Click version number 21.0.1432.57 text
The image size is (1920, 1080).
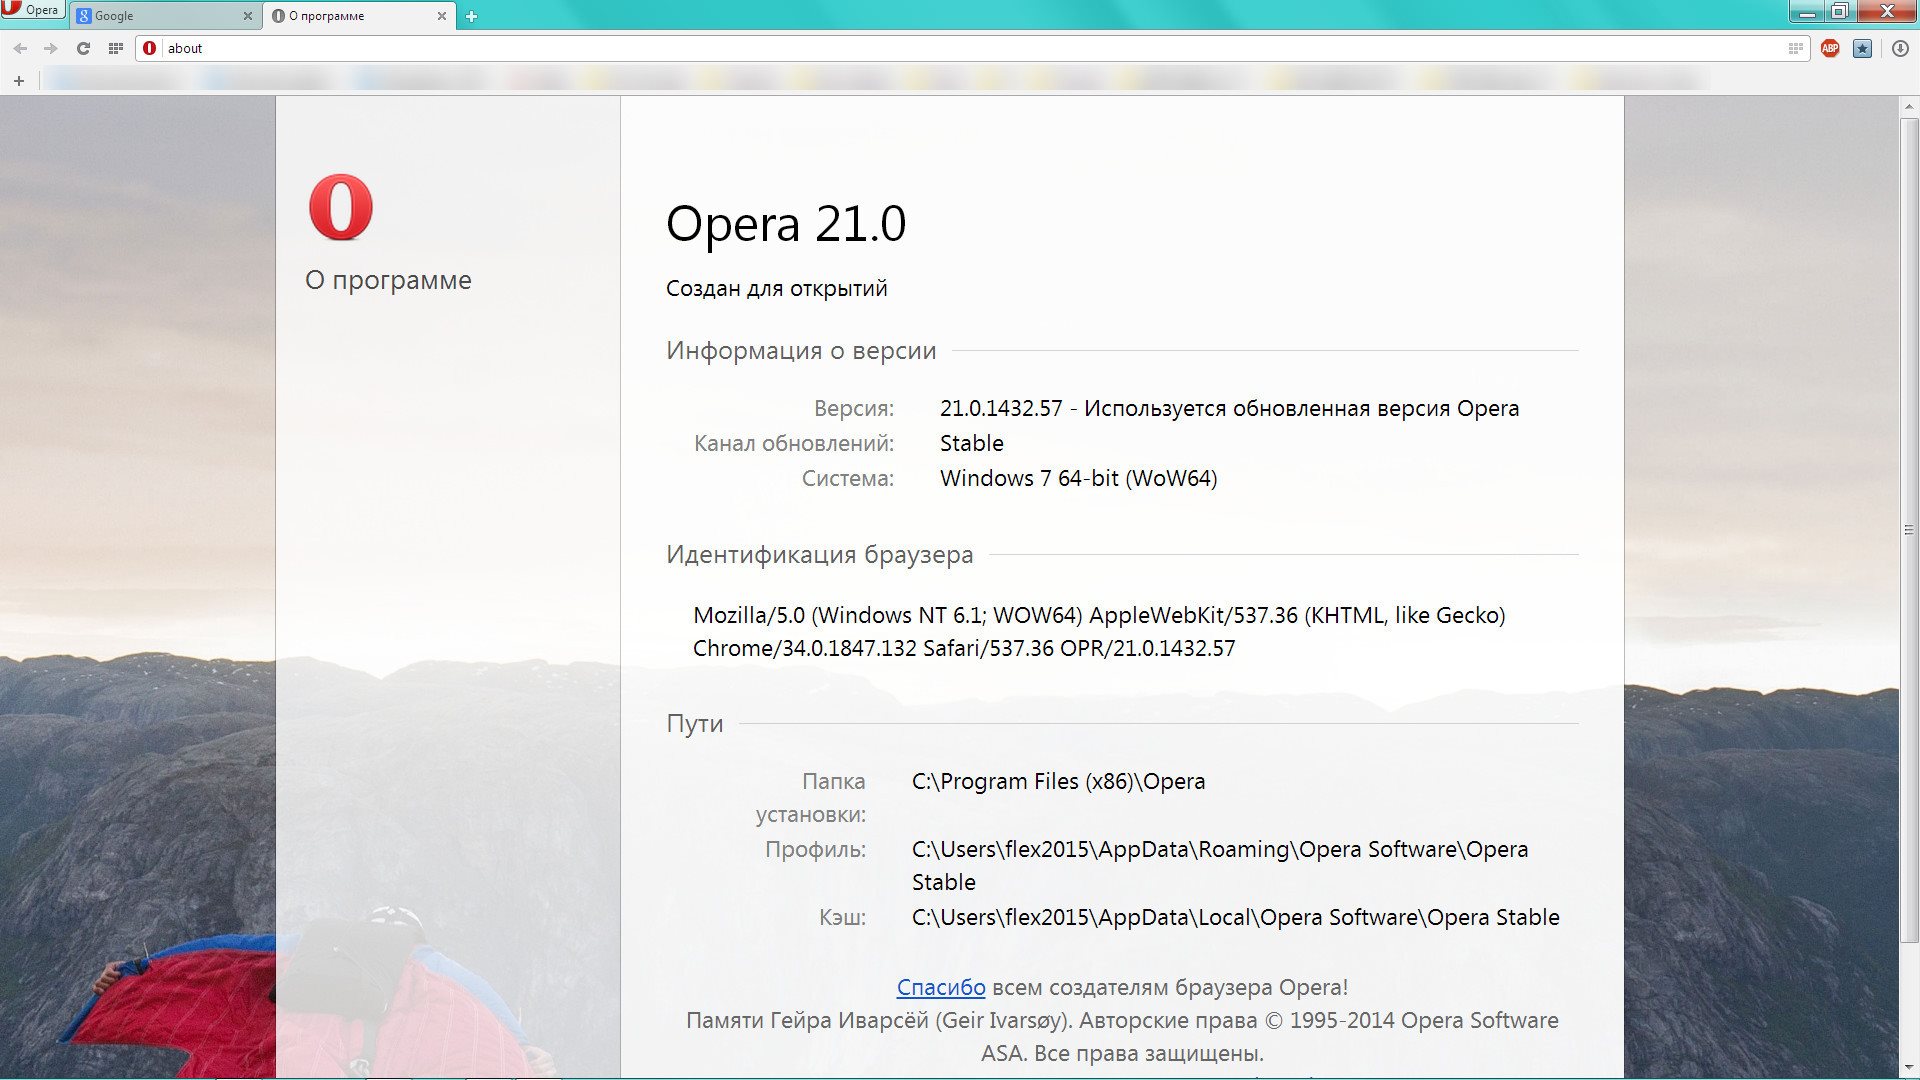pyautogui.click(x=1001, y=408)
